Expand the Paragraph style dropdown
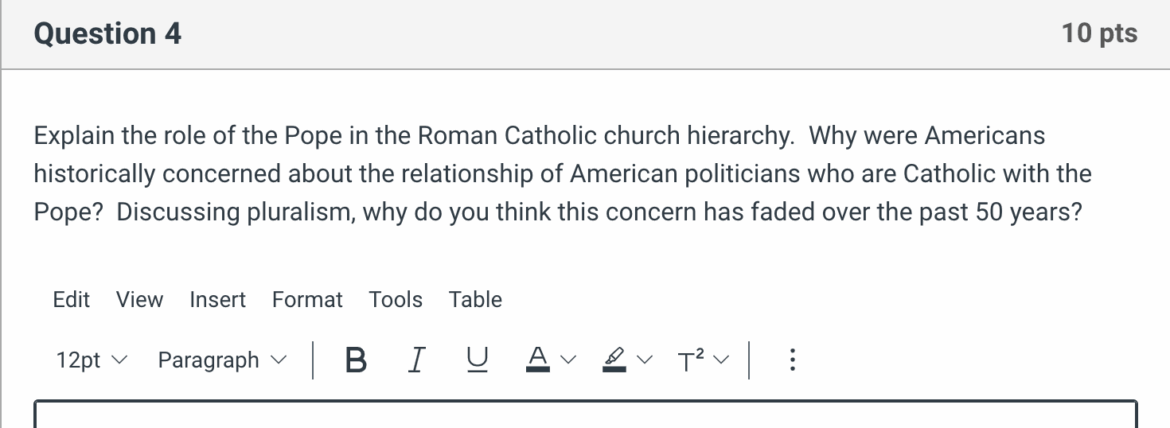 point(219,359)
